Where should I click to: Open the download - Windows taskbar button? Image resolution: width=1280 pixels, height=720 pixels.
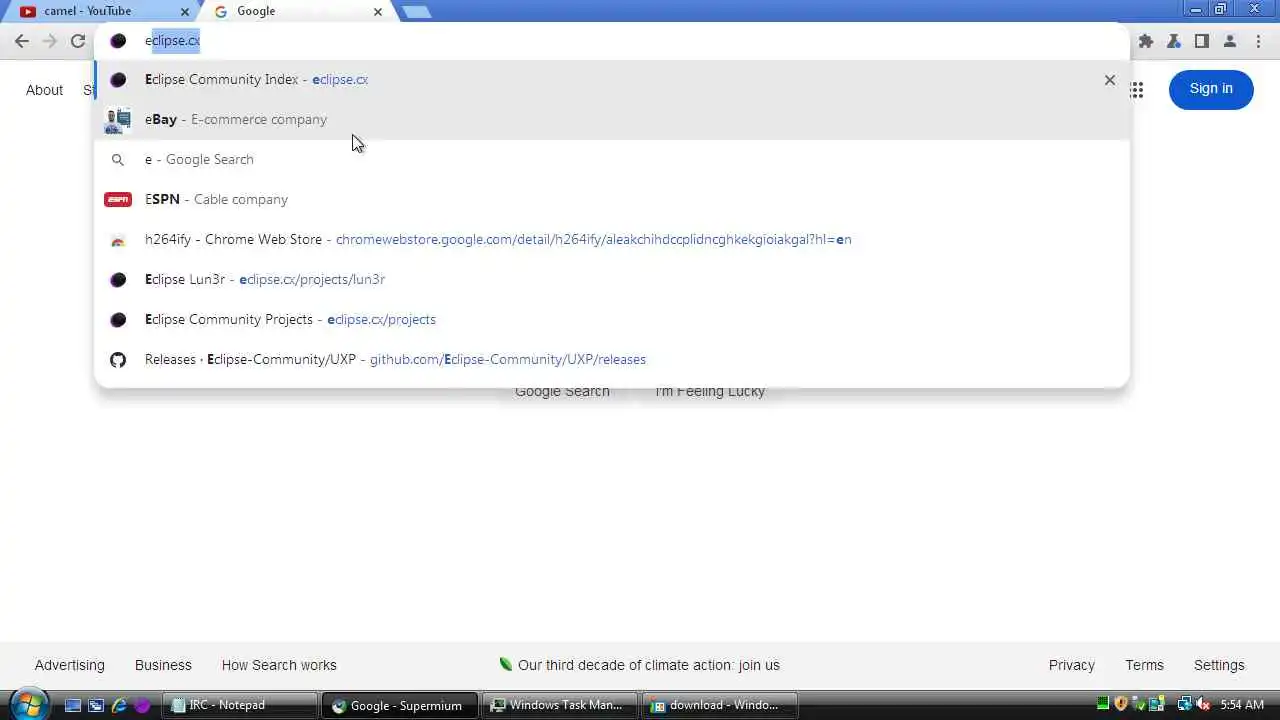pyautogui.click(x=719, y=705)
